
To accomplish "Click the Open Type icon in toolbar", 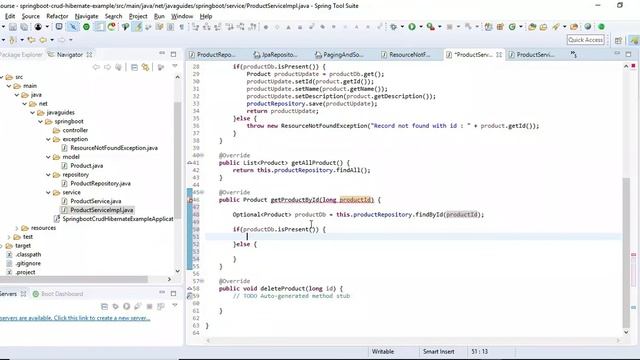I will pyautogui.click(x=531, y=27).
